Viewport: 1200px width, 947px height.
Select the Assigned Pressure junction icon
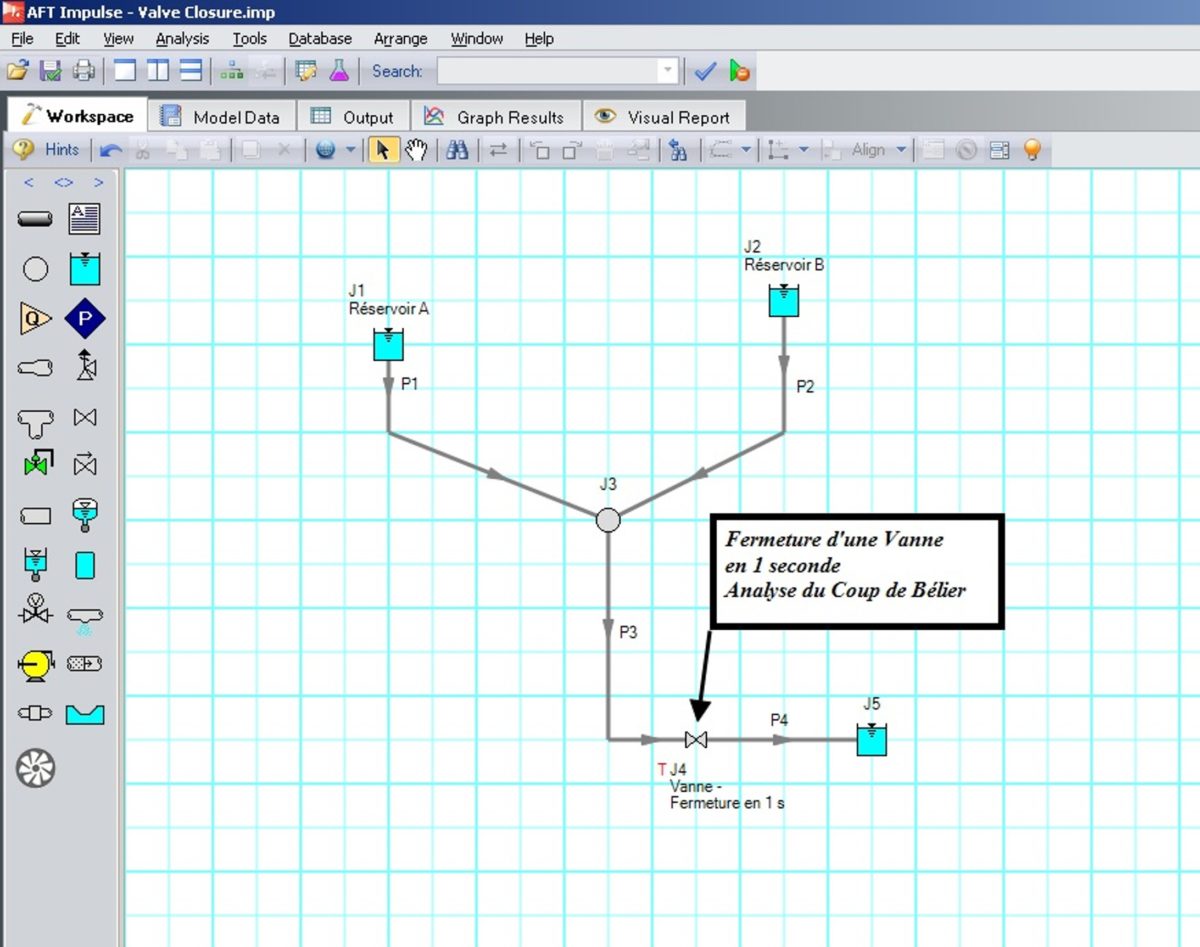85,319
